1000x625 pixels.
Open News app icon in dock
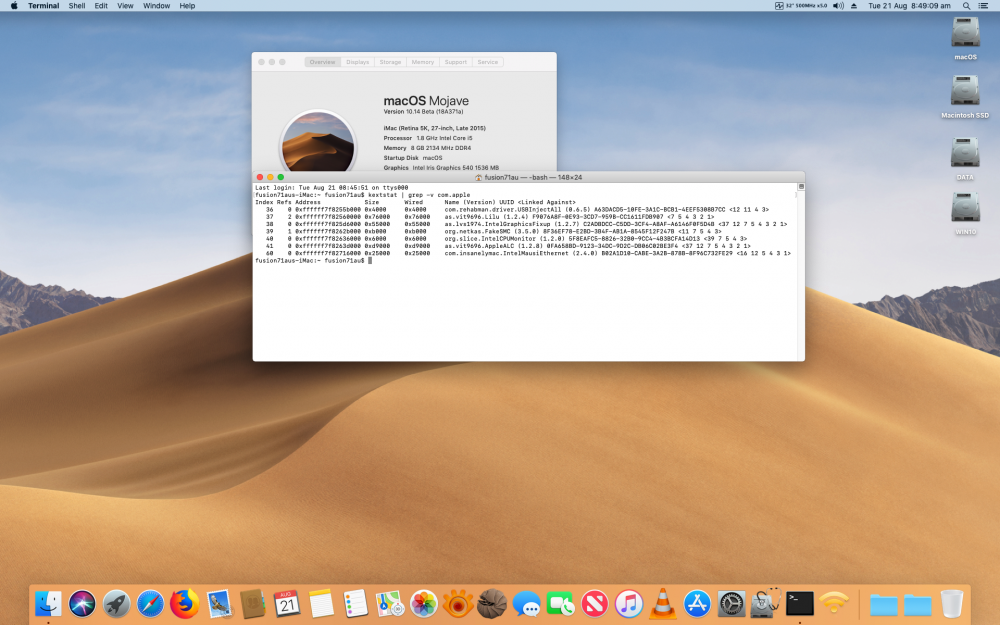(x=594, y=603)
